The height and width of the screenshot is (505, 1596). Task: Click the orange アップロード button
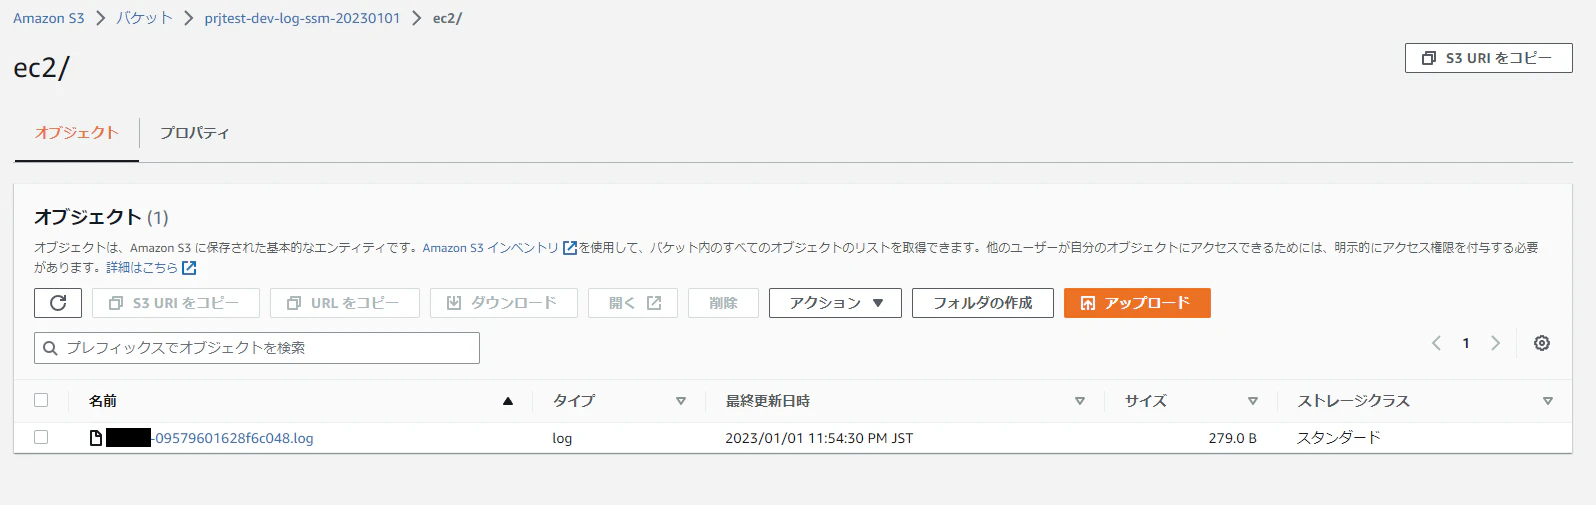coord(1137,303)
